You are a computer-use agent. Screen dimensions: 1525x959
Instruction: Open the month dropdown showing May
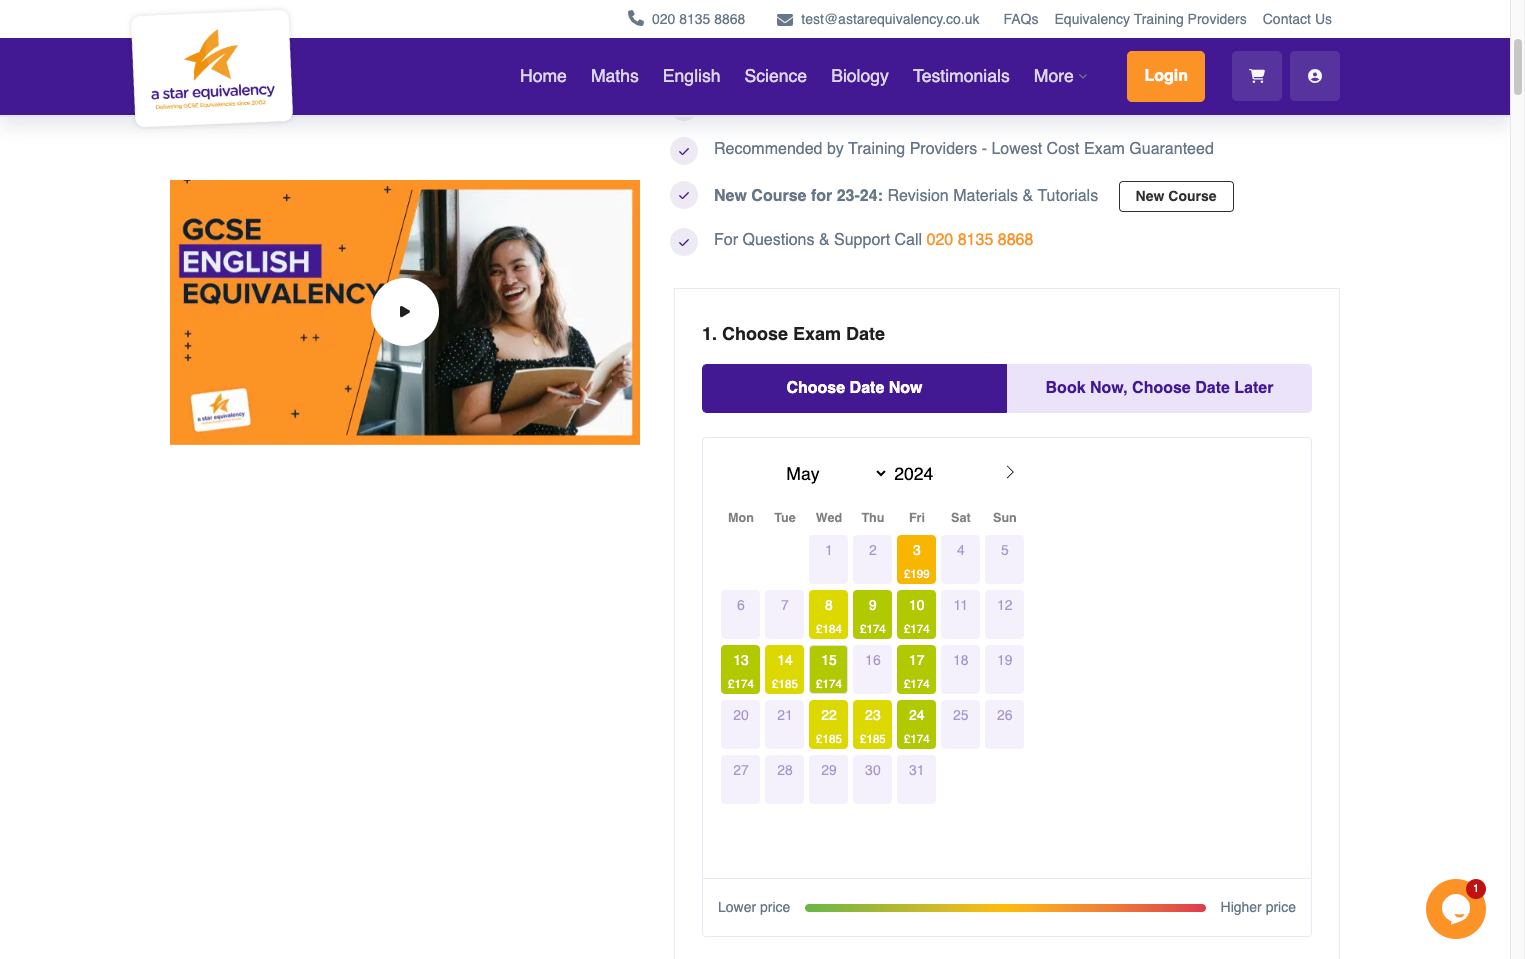(836, 474)
